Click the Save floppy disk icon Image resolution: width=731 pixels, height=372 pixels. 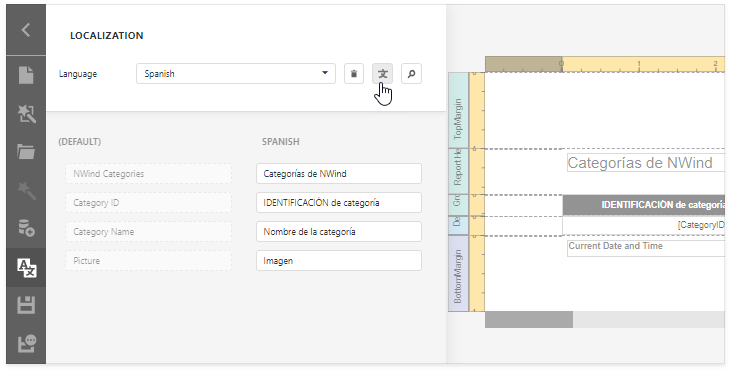pos(26,305)
